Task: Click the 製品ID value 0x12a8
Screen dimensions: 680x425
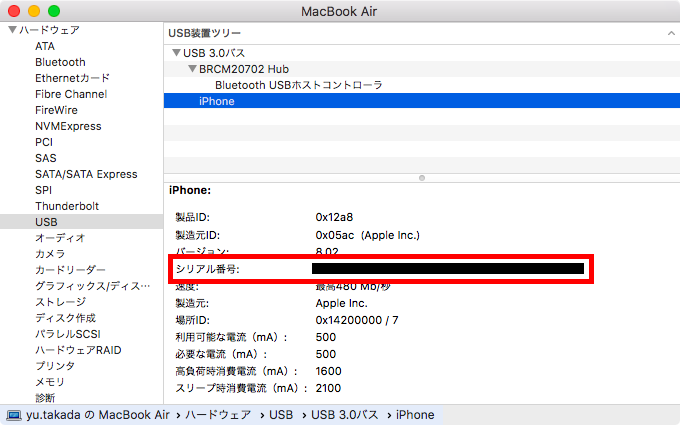Action: click(x=334, y=217)
